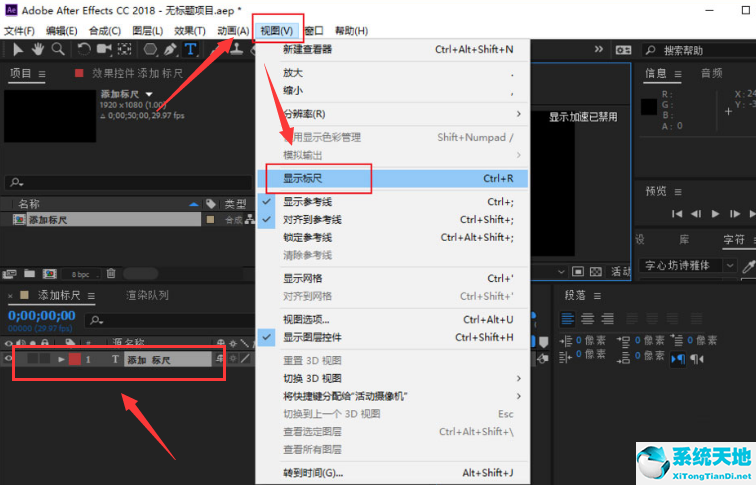Click the interpret footage icon in Project panel

[10, 274]
